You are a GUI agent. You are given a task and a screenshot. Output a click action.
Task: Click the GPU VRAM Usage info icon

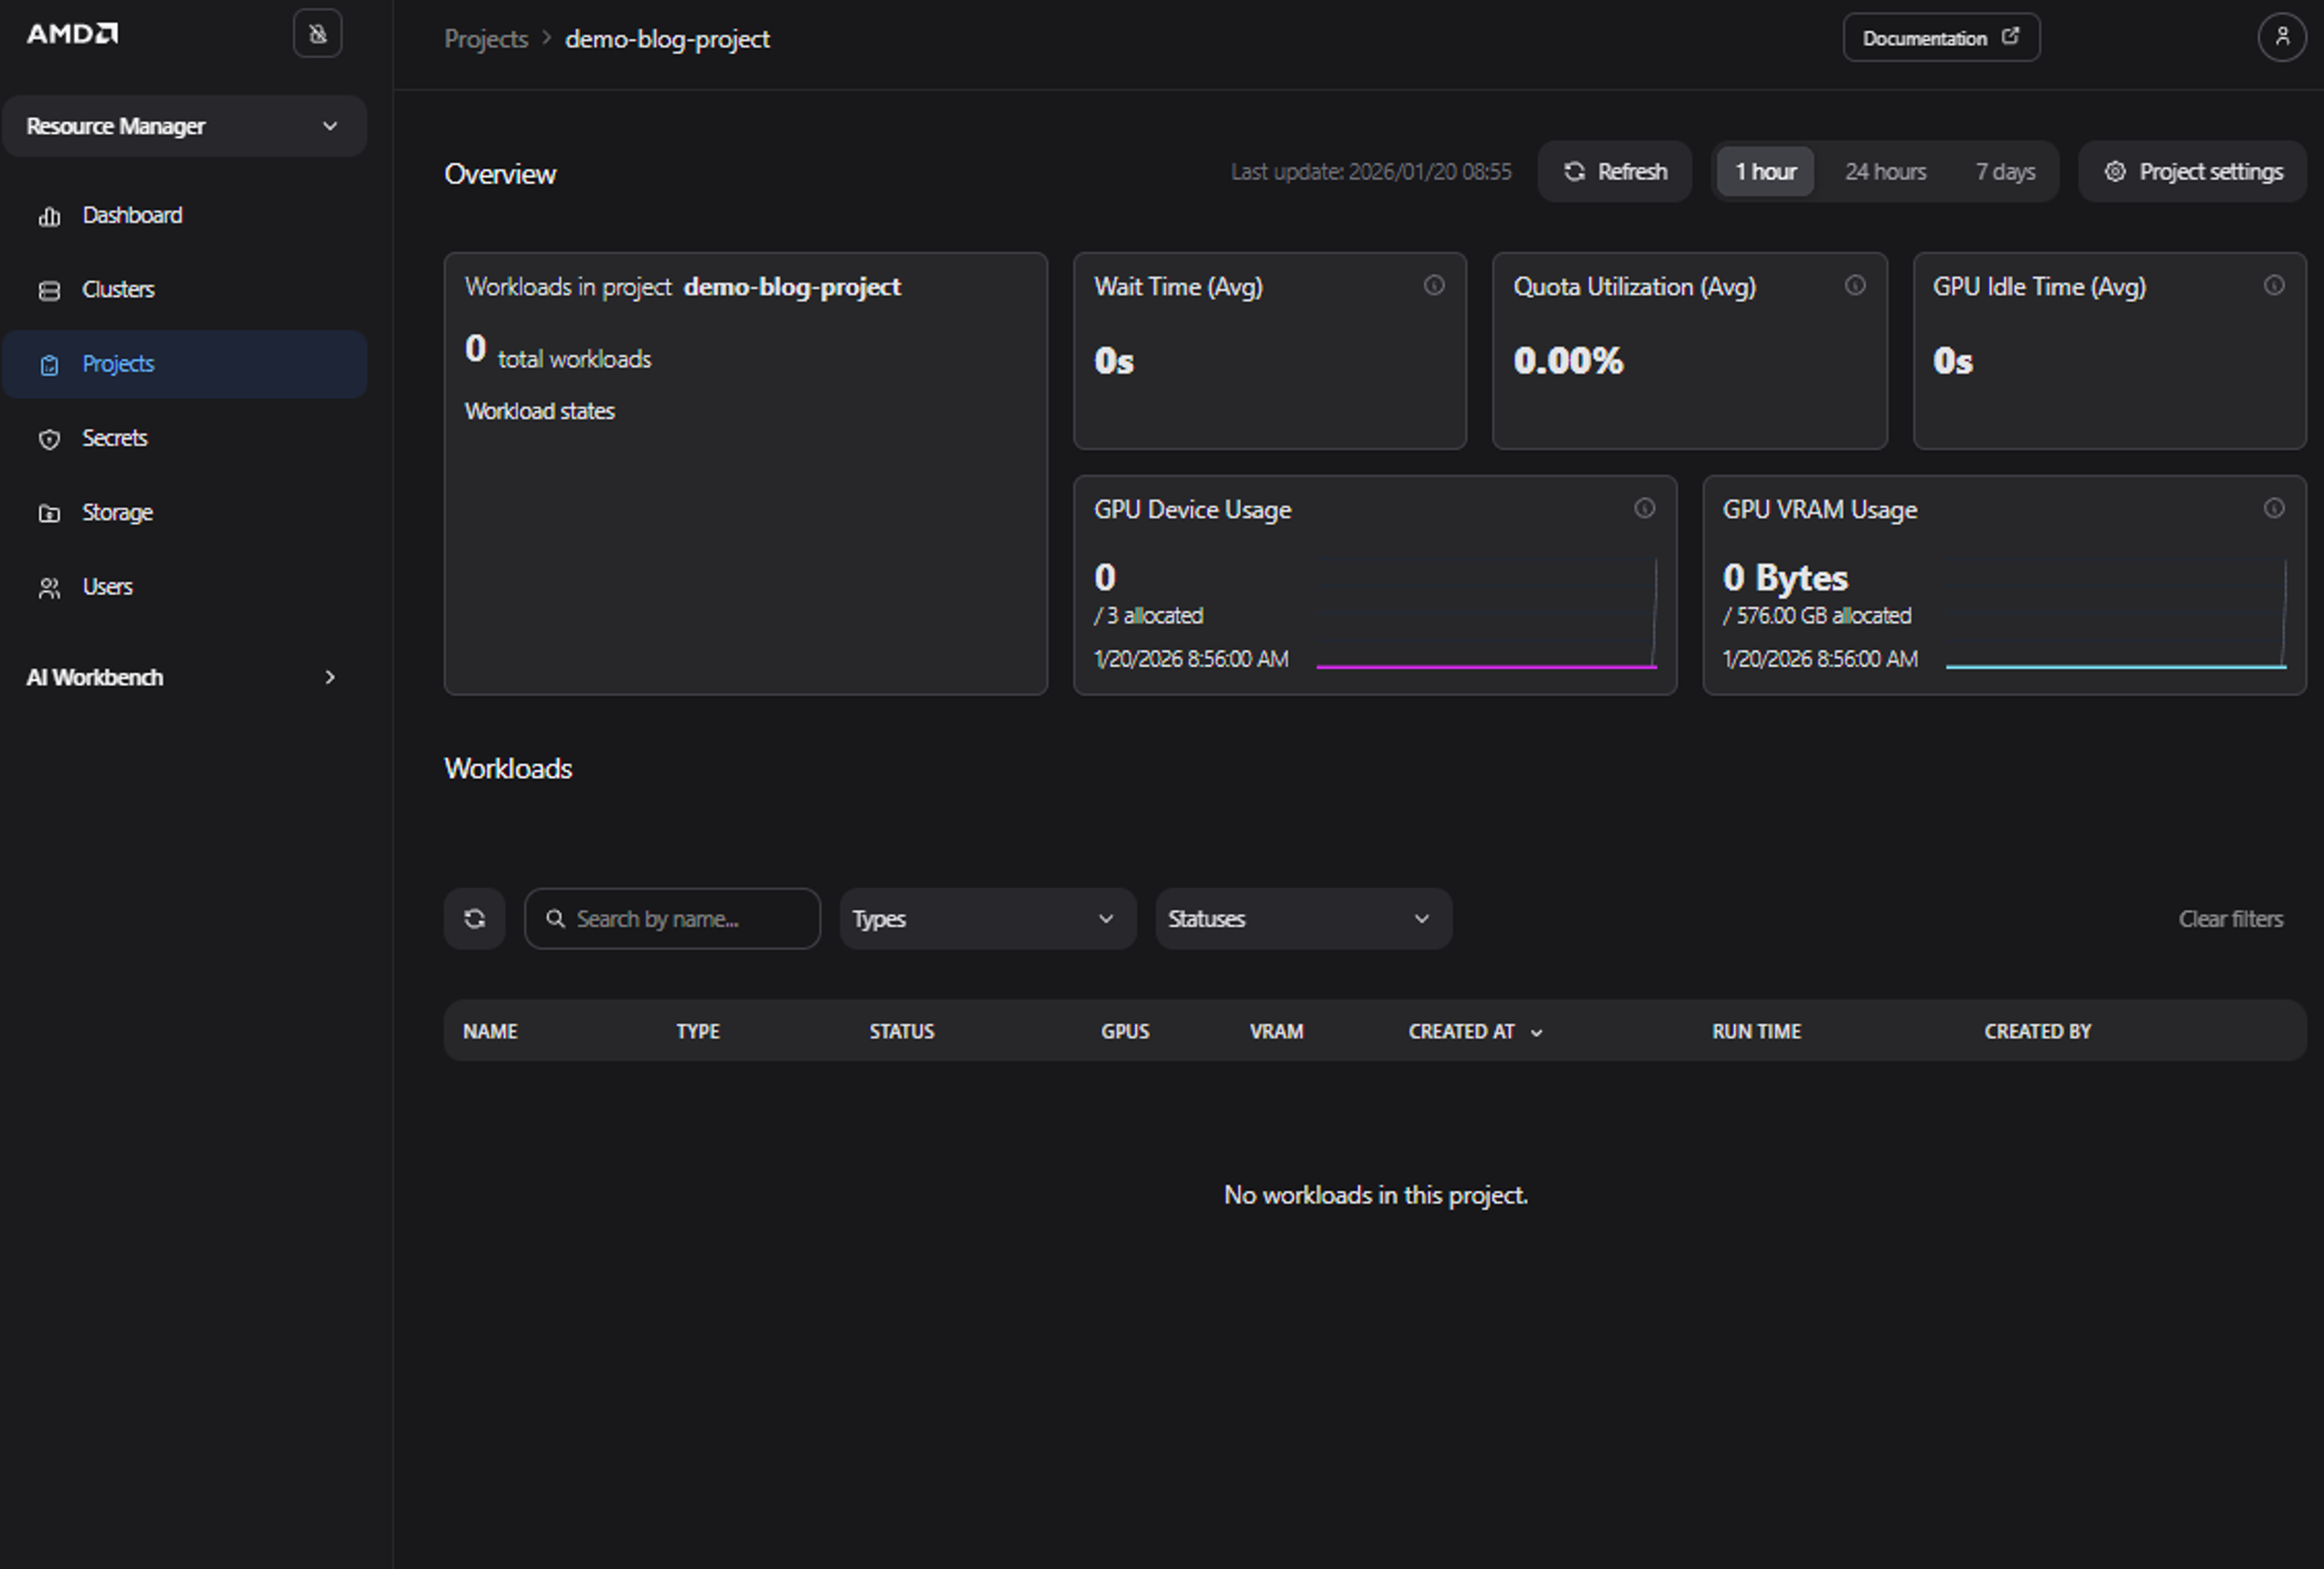[x=2274, y=509]
